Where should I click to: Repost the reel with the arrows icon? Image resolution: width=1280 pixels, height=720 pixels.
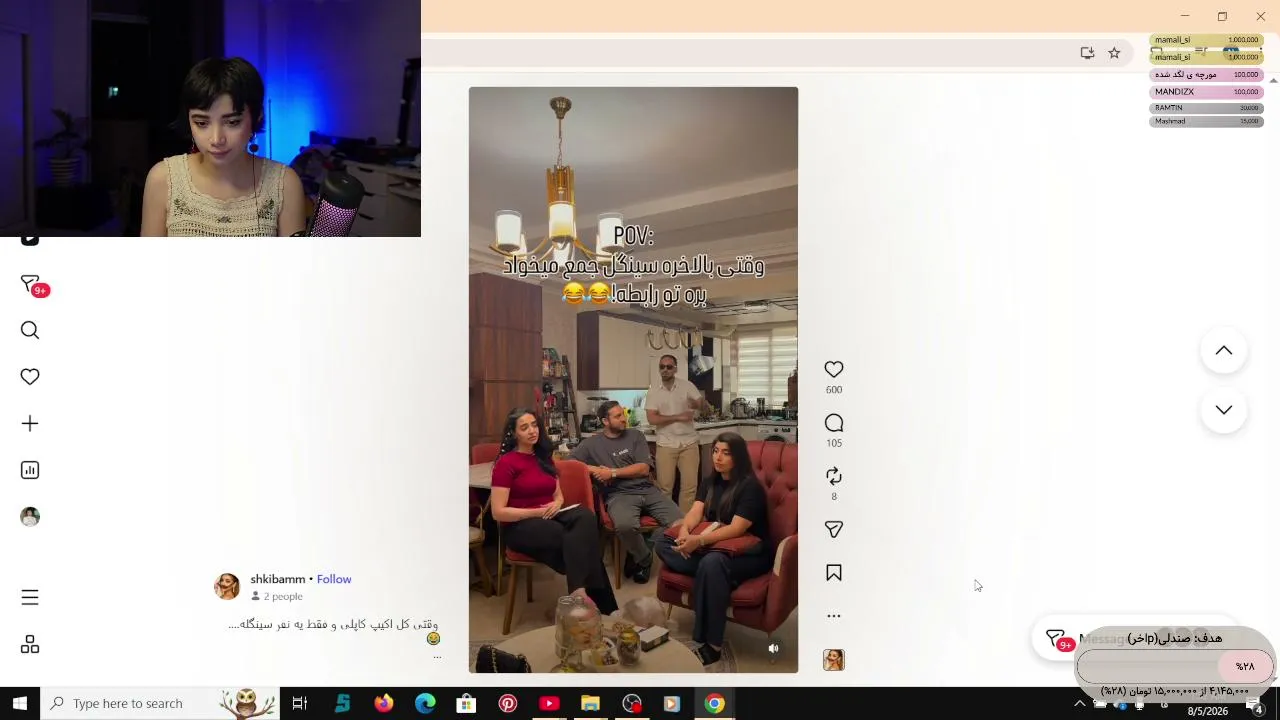(x=834, y=476)
